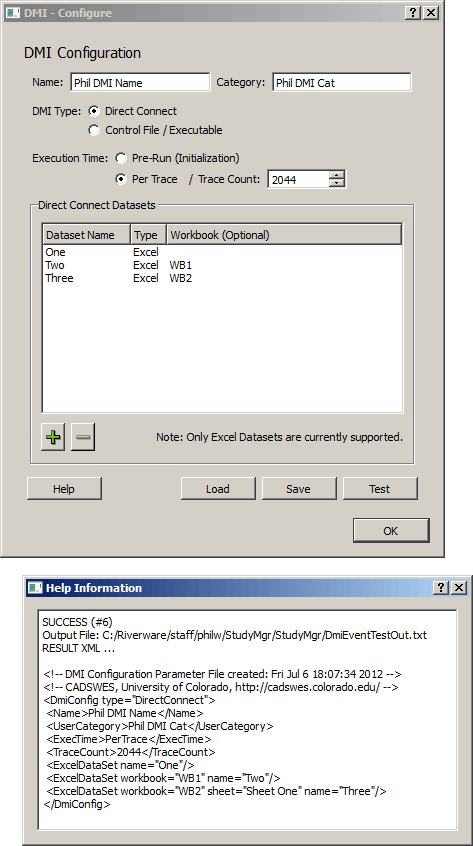Sort by the Dataset Name column header

(x=86, y=235)
